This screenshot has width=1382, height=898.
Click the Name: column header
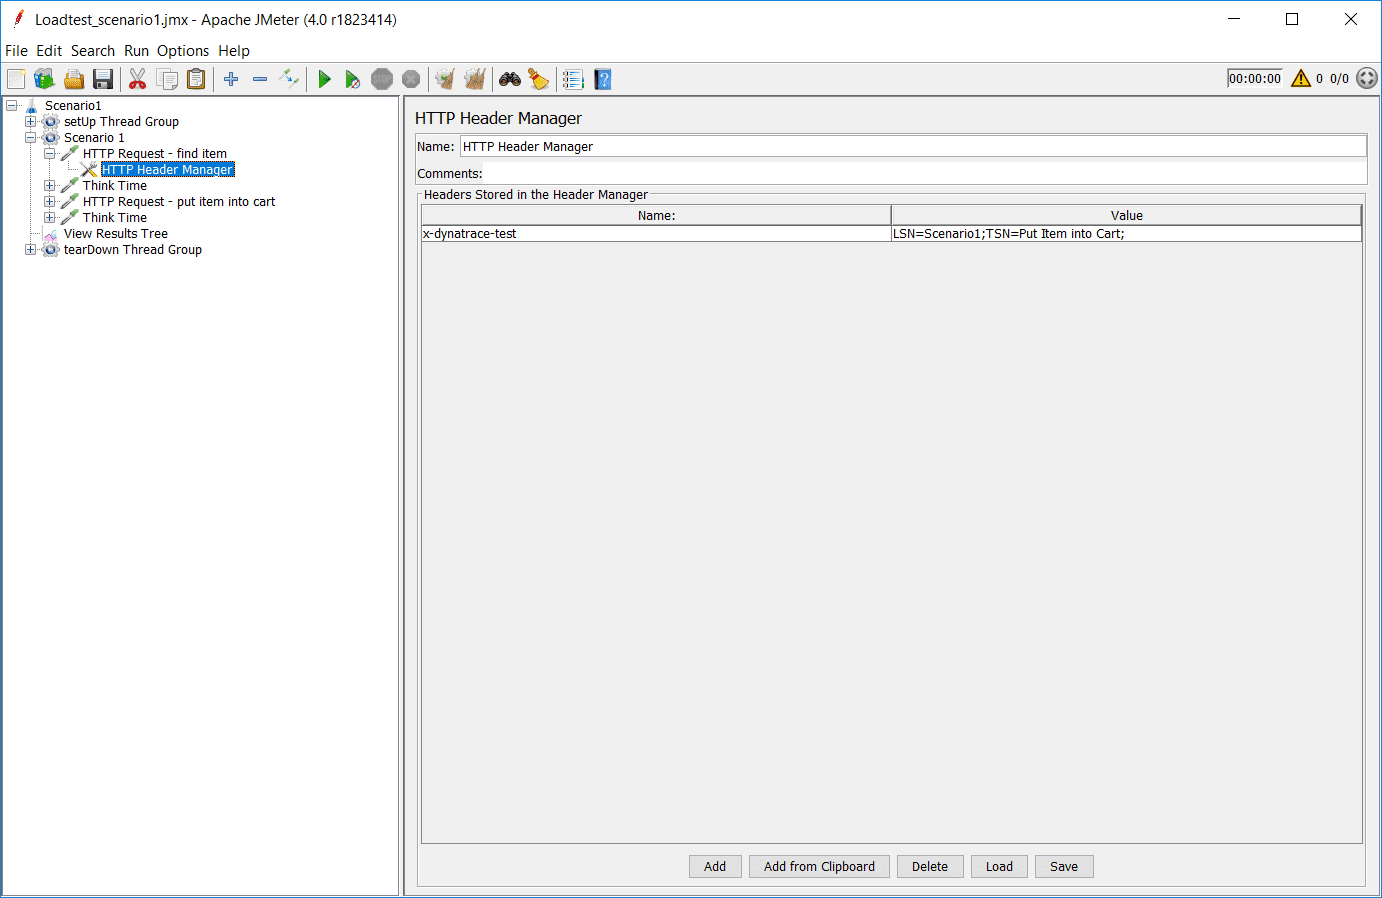click(x=656, y=215)
